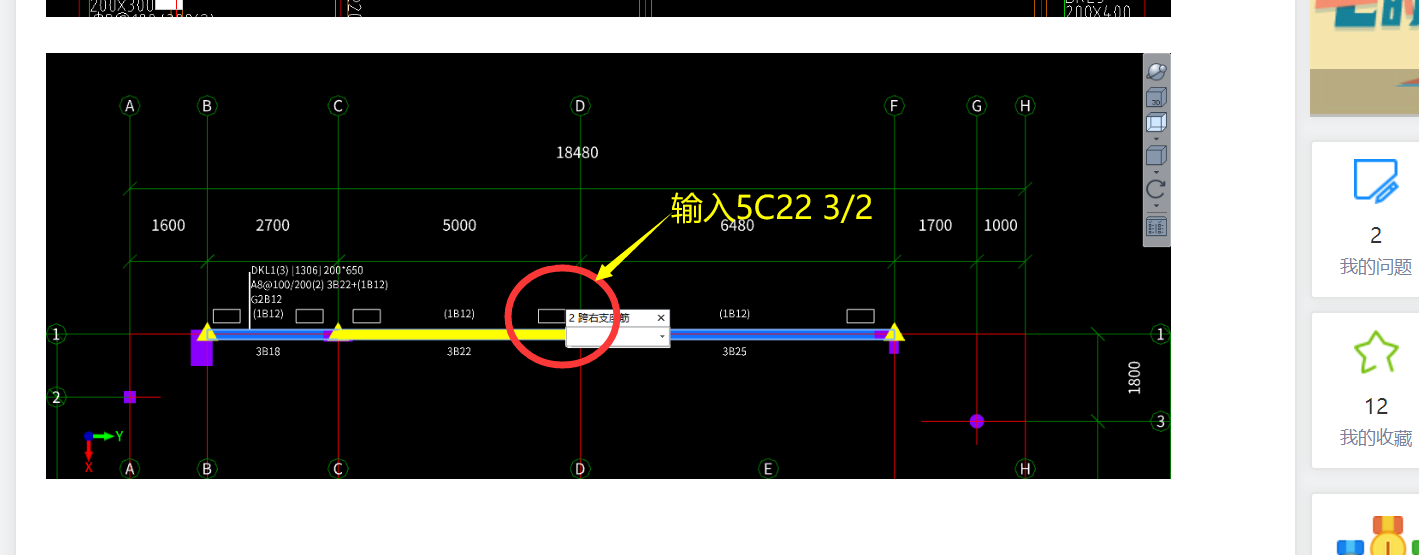Click the yellow triangle support at axis F

click(x=894, y=332)
